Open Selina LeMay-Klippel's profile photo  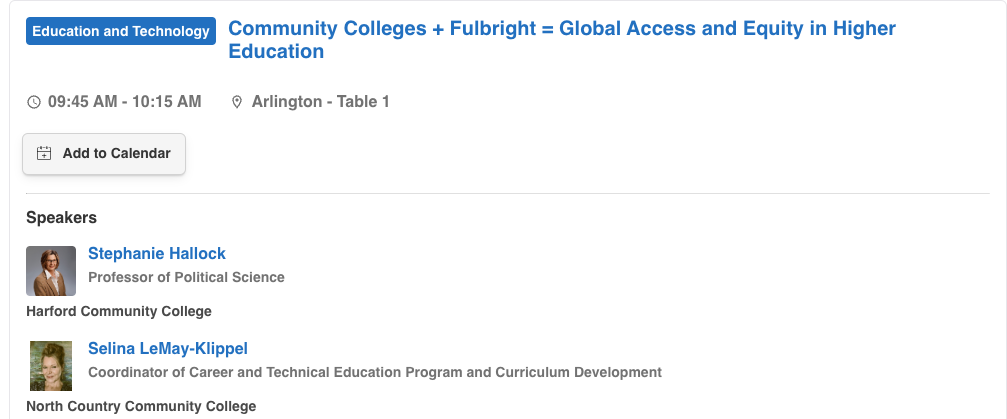[51, 365]
